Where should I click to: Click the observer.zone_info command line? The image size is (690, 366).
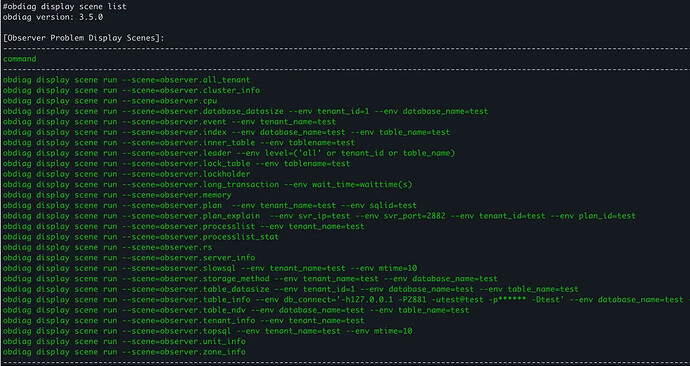[124, 352]
